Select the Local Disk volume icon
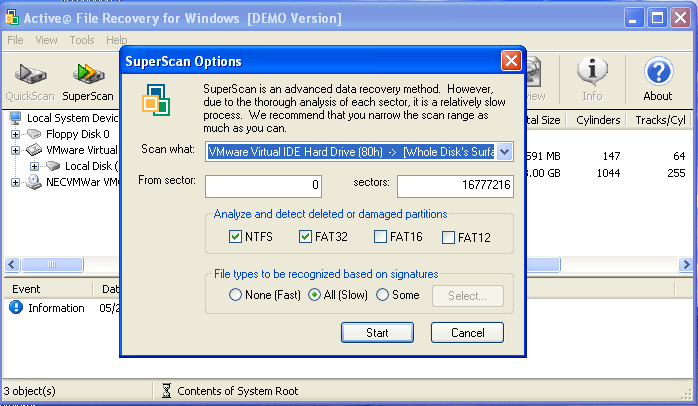Image resolution: width=698 pixels, height=406 pixels. [x=53, y=166]
